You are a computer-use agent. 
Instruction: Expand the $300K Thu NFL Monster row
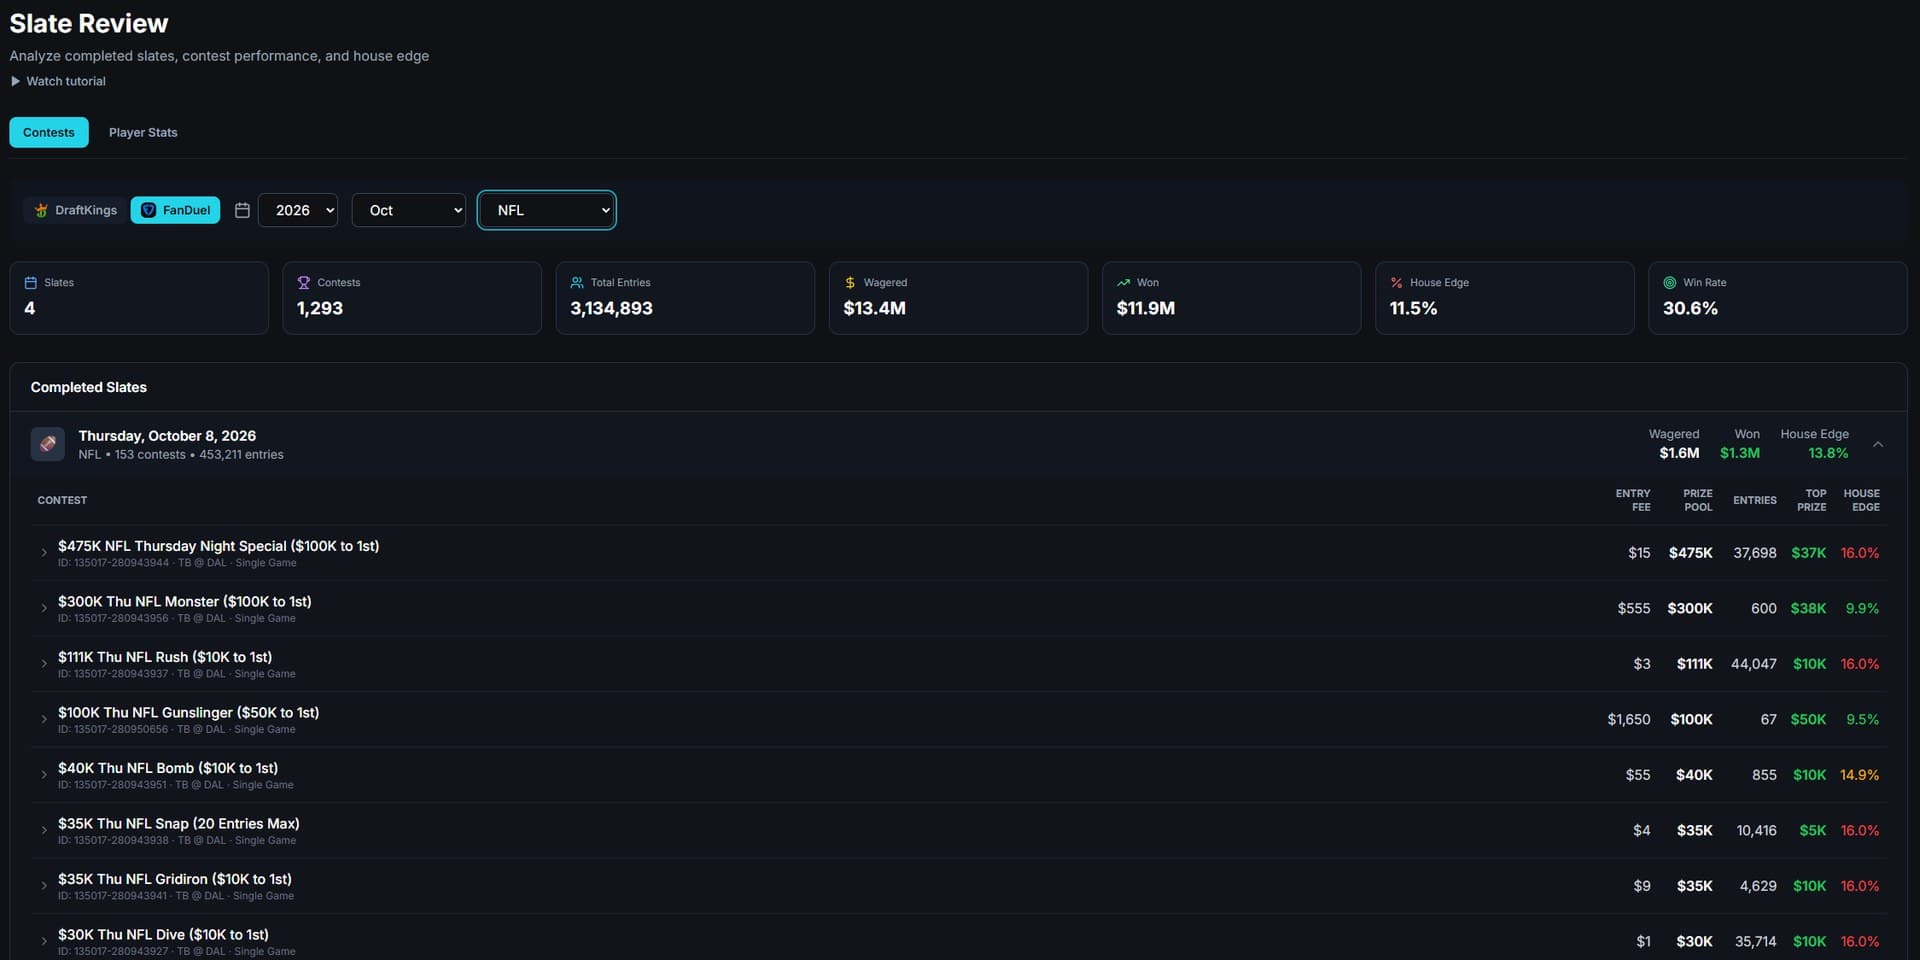coord(44,608)
